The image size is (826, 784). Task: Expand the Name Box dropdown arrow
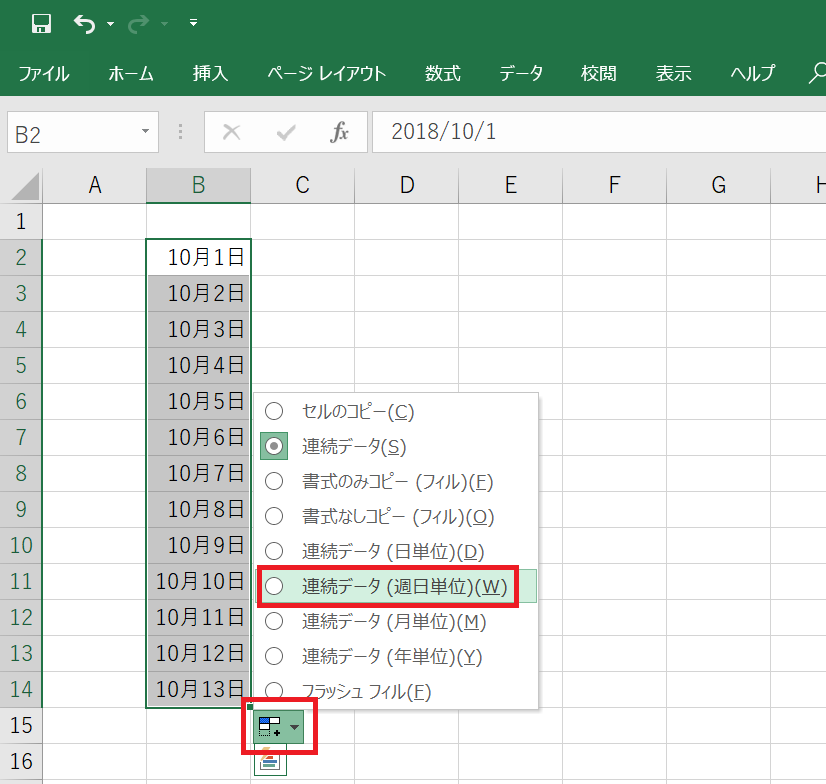click(x=146, y=132)
